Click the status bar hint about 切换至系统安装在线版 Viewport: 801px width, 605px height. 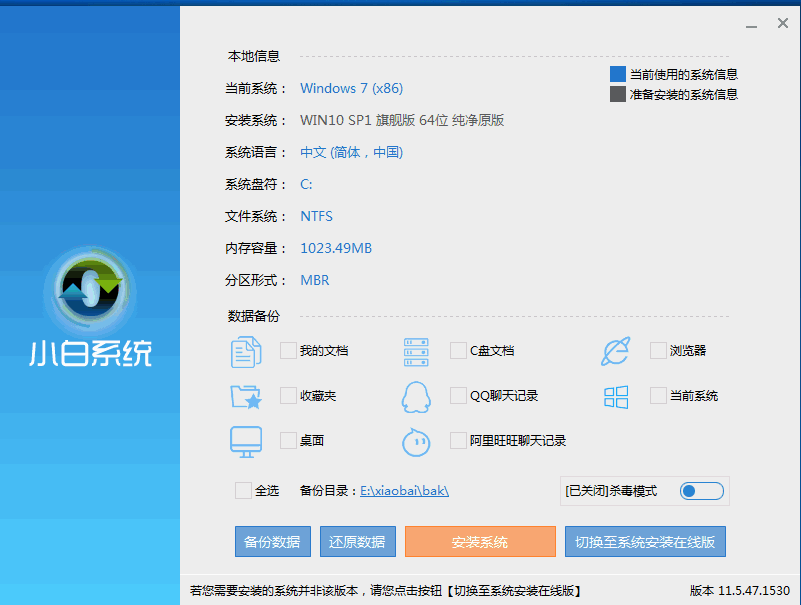coord(386,591)
